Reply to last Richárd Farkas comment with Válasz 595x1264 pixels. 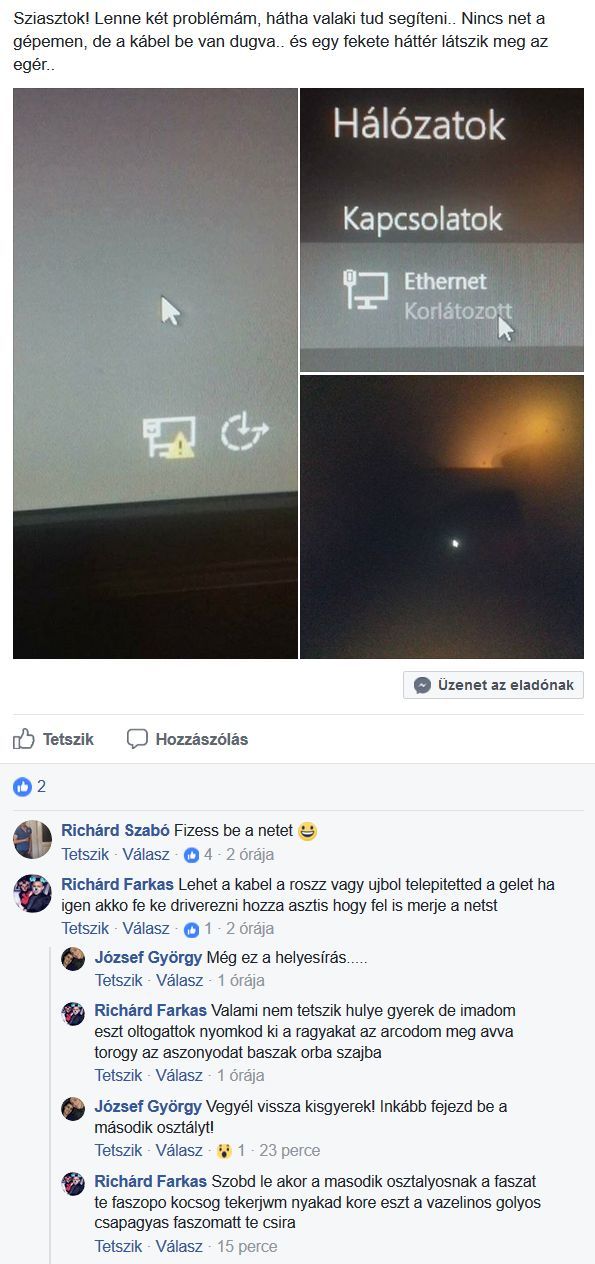point(180,1247)
